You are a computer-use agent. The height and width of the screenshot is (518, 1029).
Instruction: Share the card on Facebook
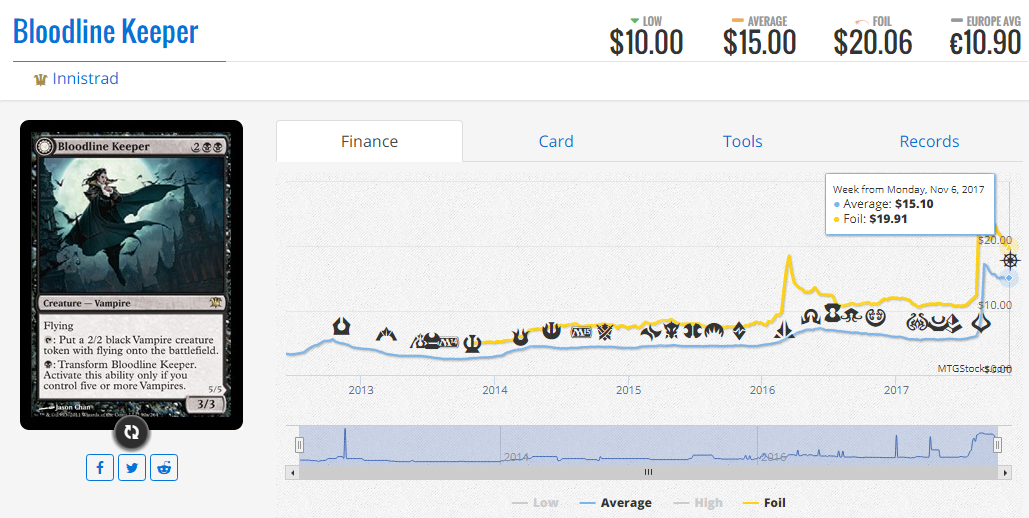click(x=100, y=467)
